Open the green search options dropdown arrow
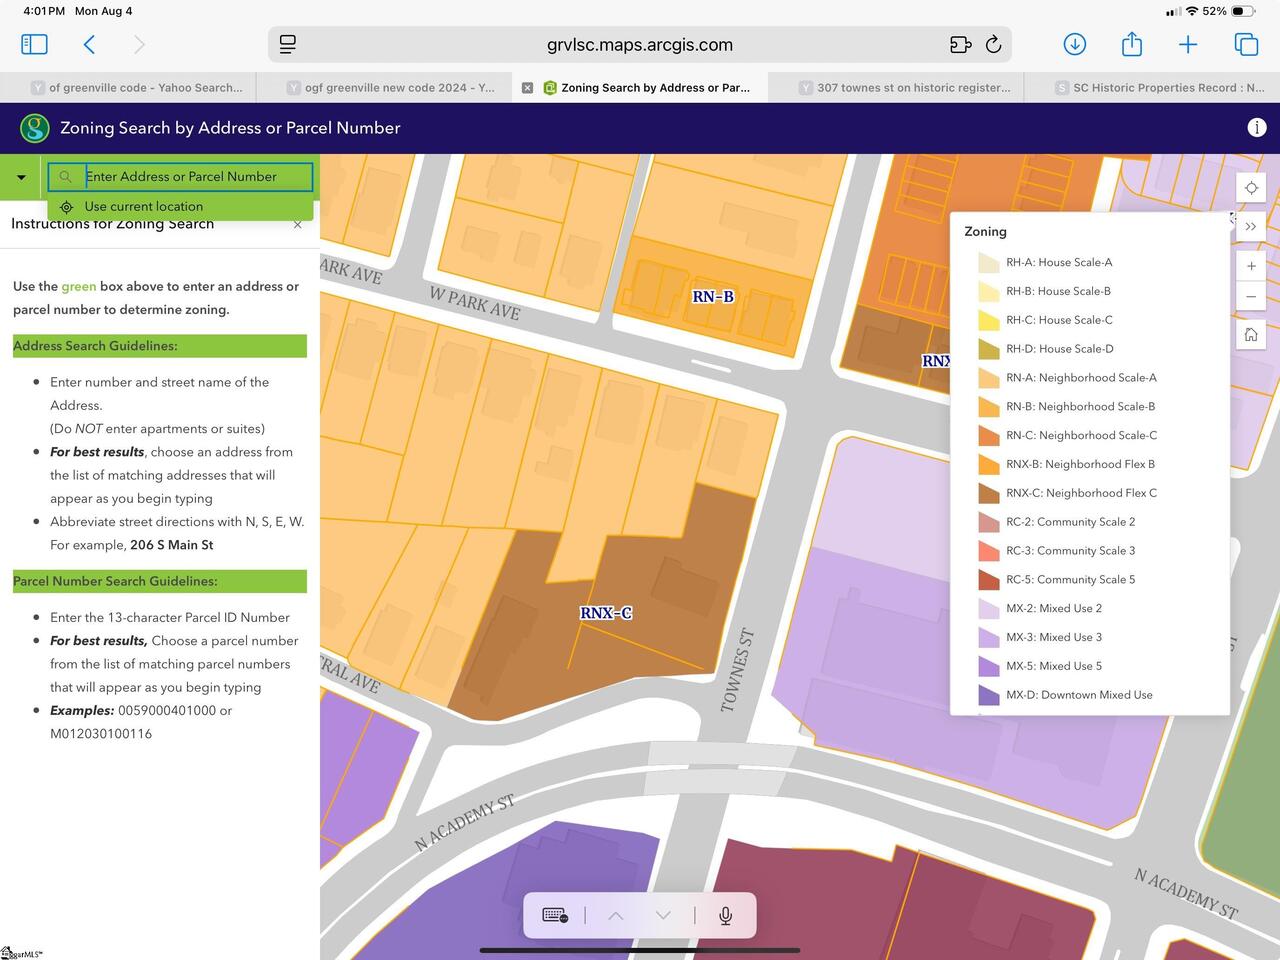This screenshot has height=960, width=1280. pos(21,177)
